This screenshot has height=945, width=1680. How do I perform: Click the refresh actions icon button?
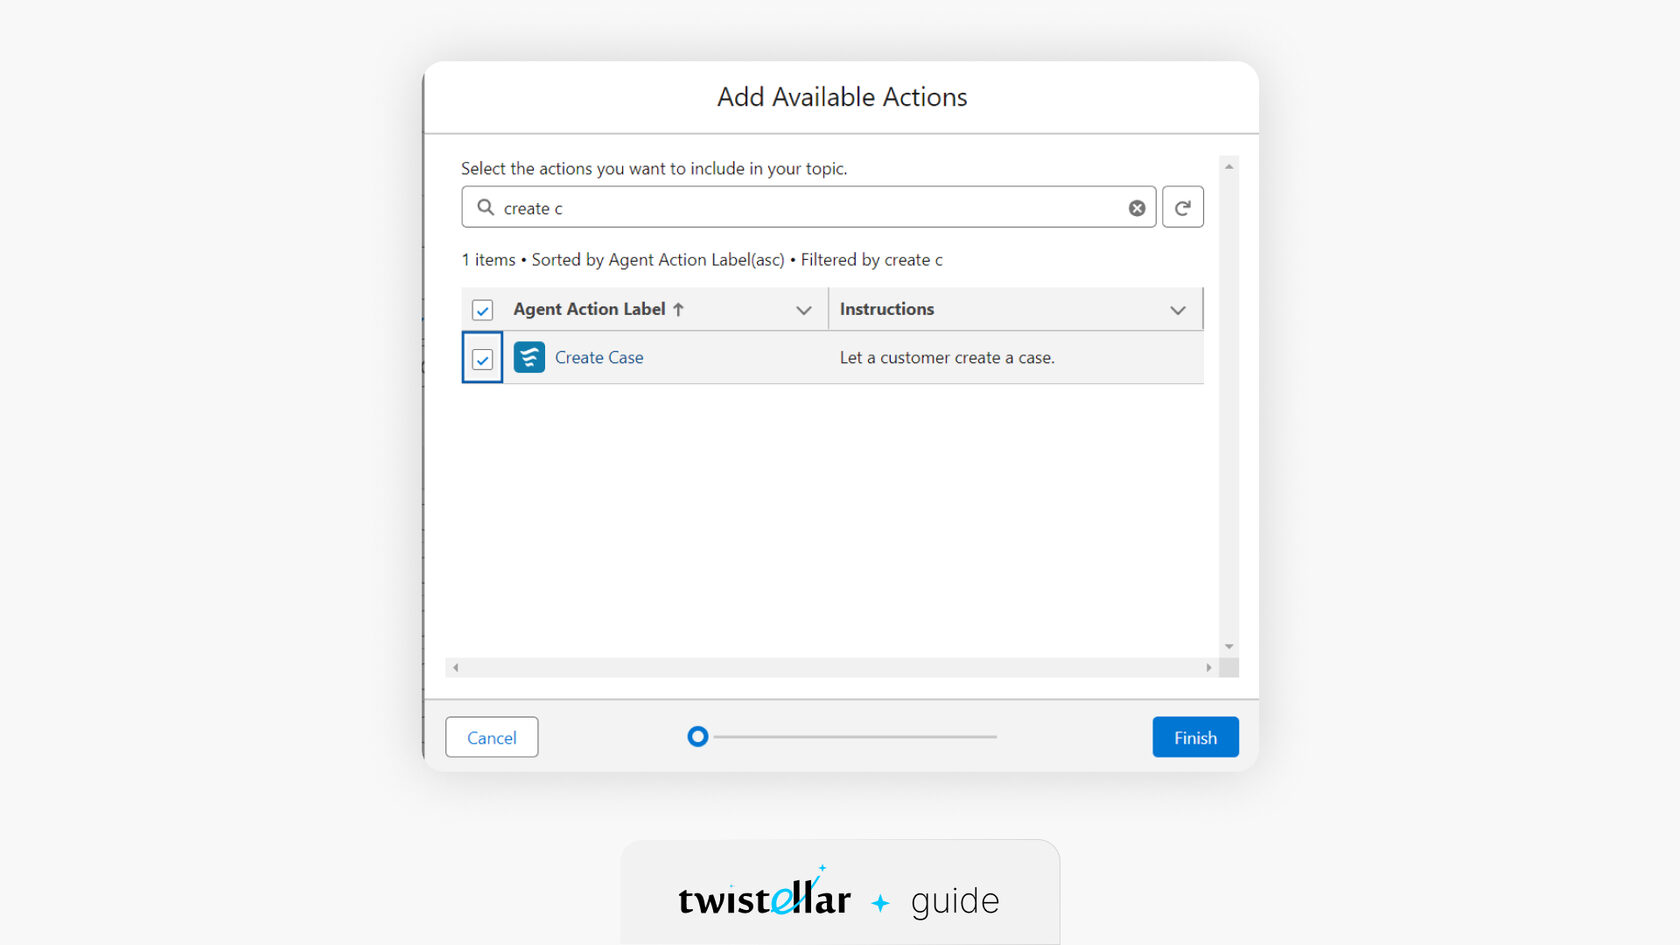[1183, 207]
